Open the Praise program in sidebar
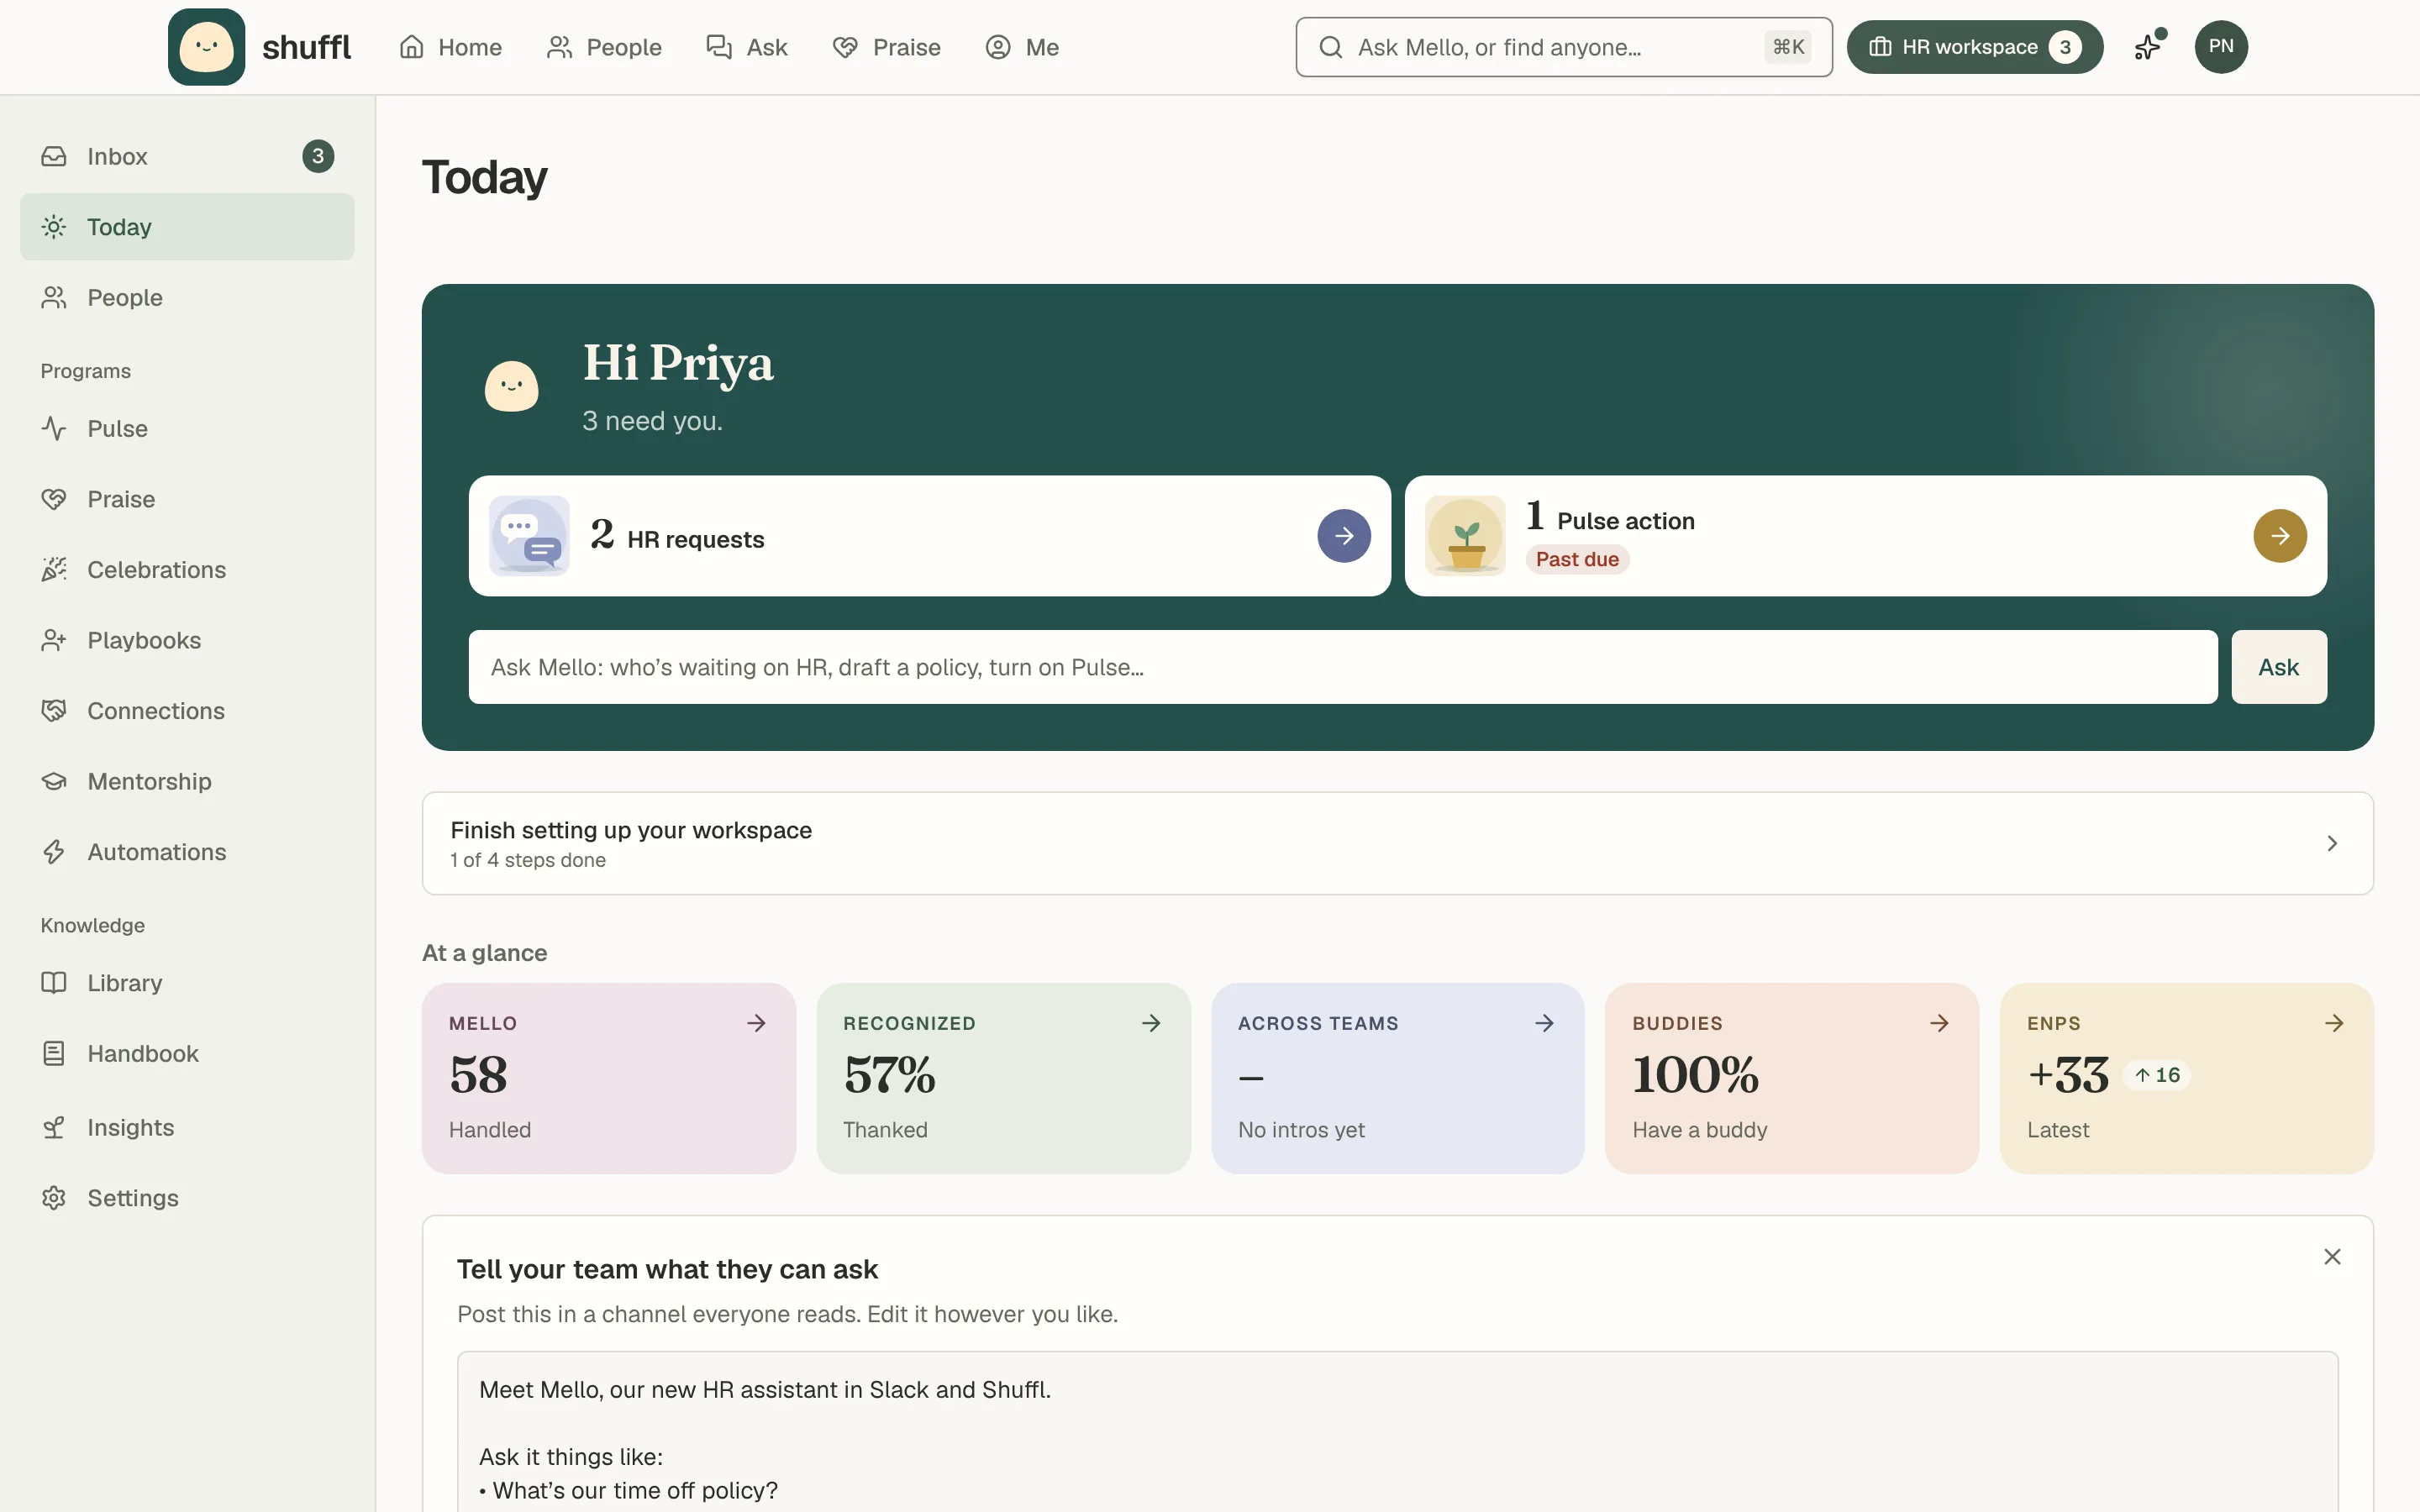 tap(187, 499)
